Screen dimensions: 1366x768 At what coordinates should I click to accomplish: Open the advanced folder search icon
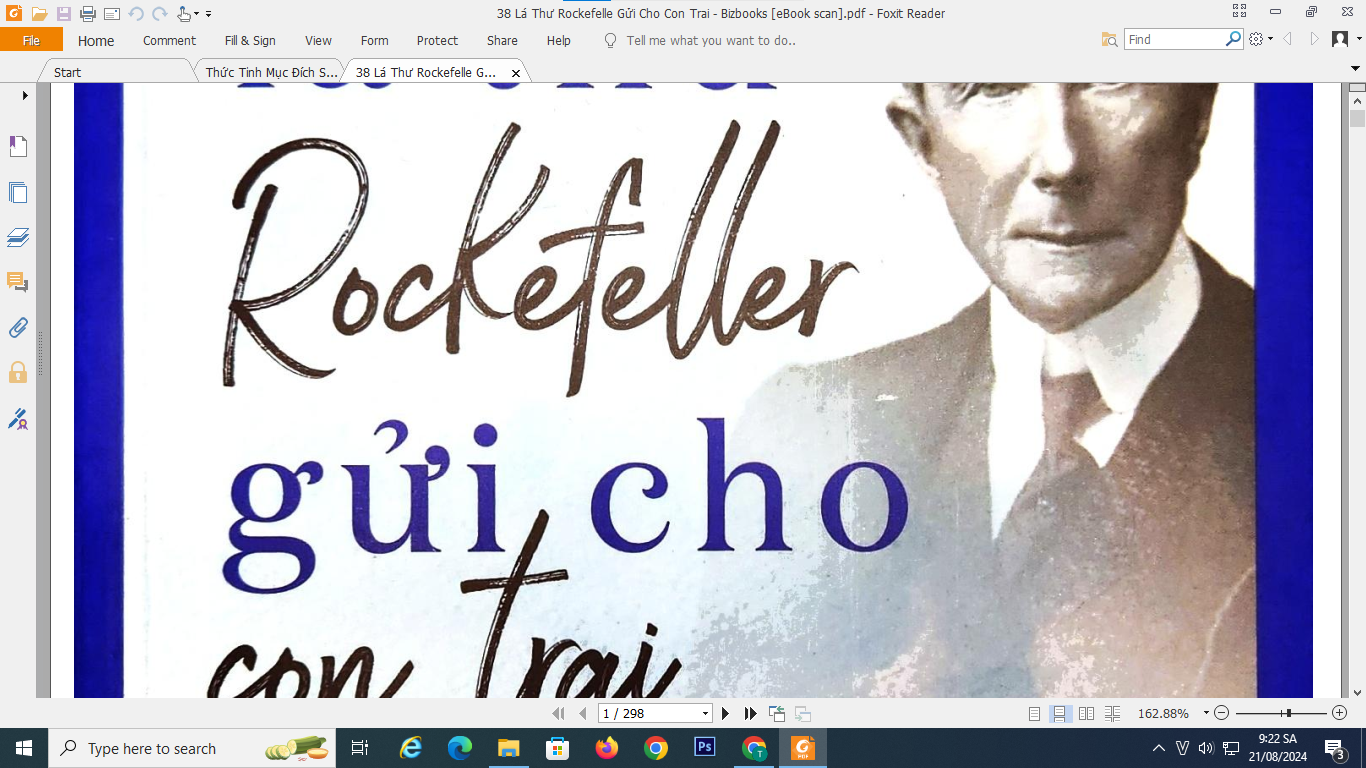point(1109,40)
